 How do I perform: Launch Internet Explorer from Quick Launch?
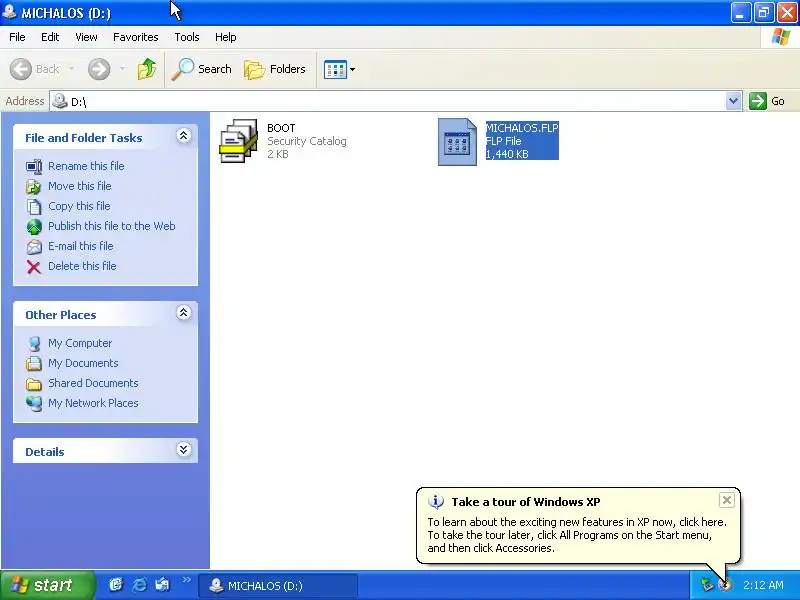click(139, 585)
